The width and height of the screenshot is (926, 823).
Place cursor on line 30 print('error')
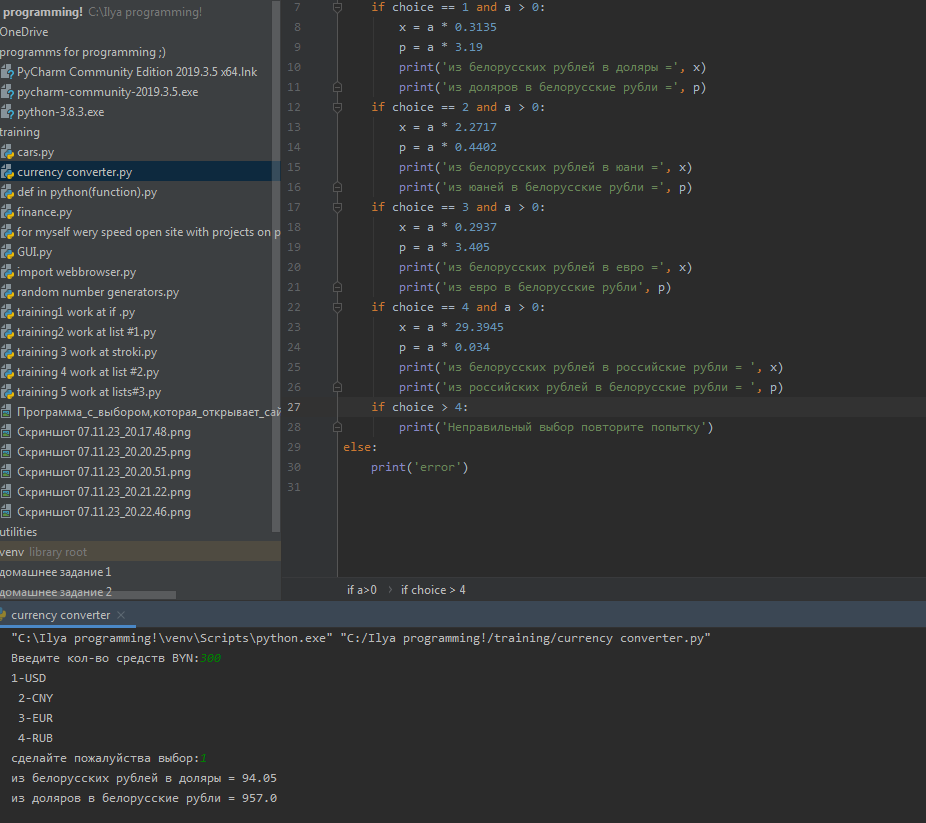(x=420, y=467)
